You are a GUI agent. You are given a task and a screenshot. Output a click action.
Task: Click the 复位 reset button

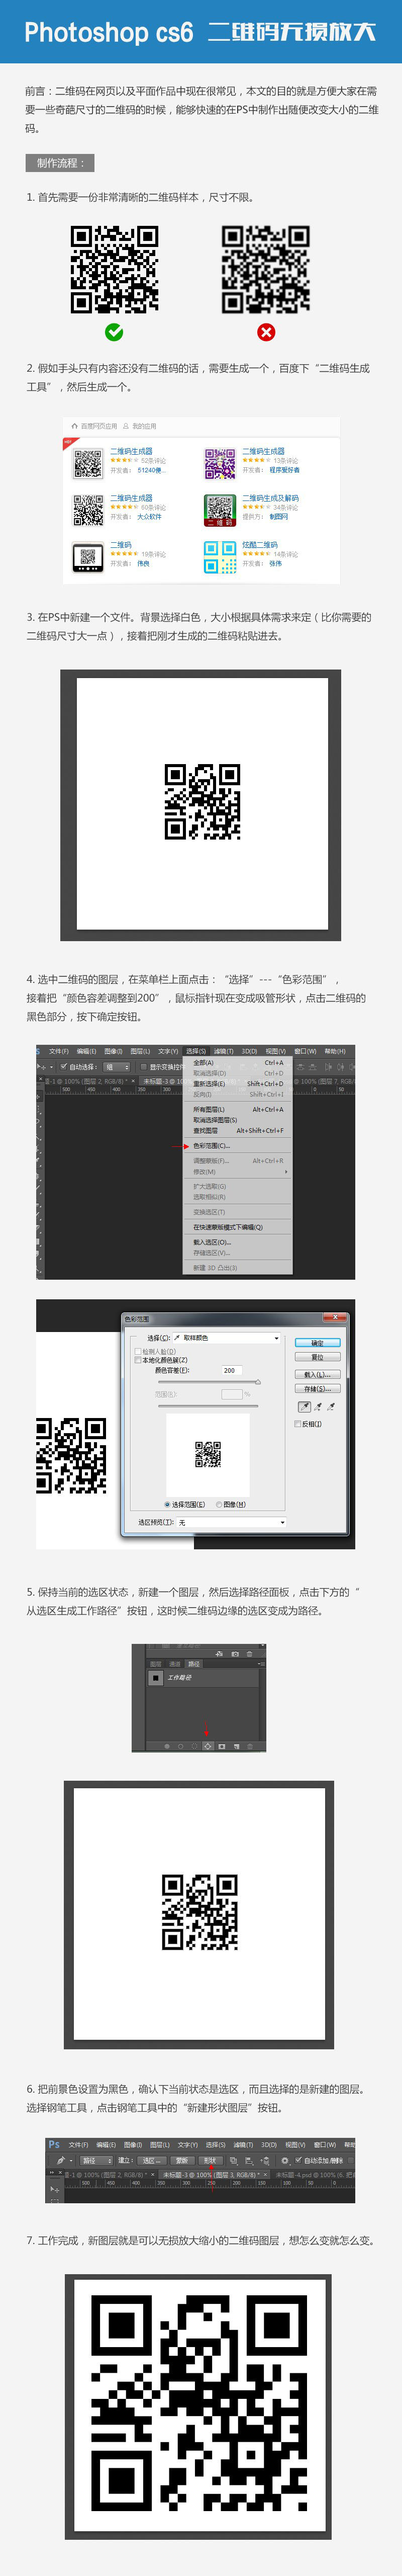pos(317,1357)
